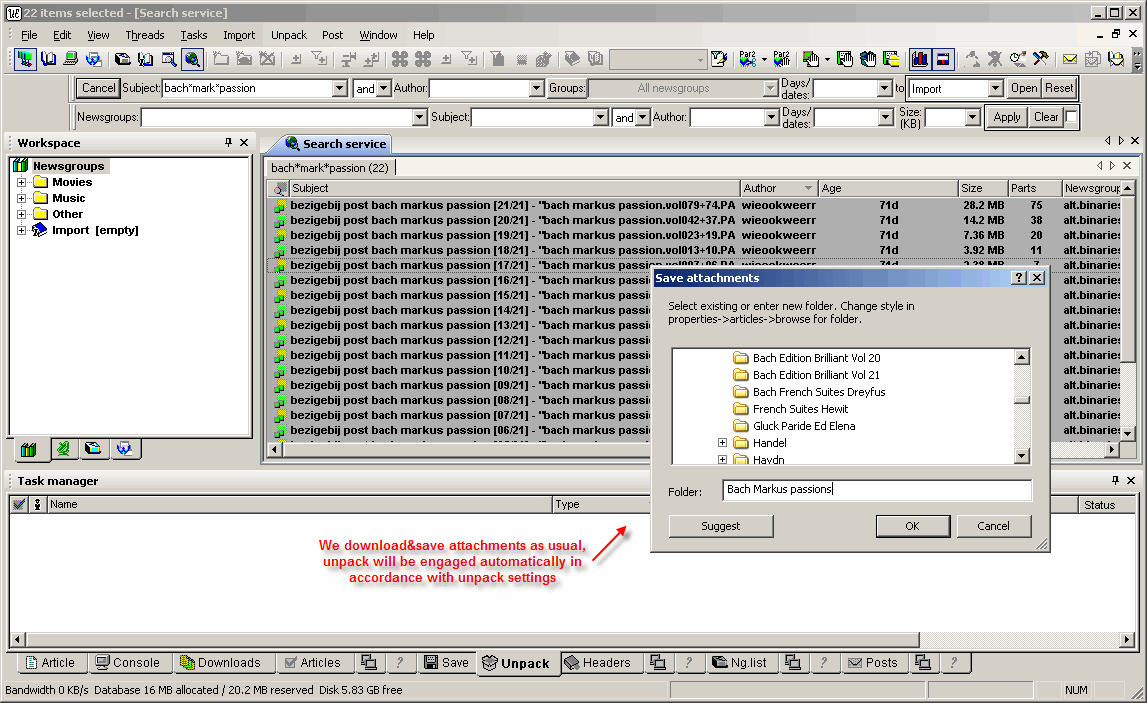Click the envelope post message toolbar icon
Image resolution: width=1147 pixels, height=703 pixels.
[x=1070, y=59]
